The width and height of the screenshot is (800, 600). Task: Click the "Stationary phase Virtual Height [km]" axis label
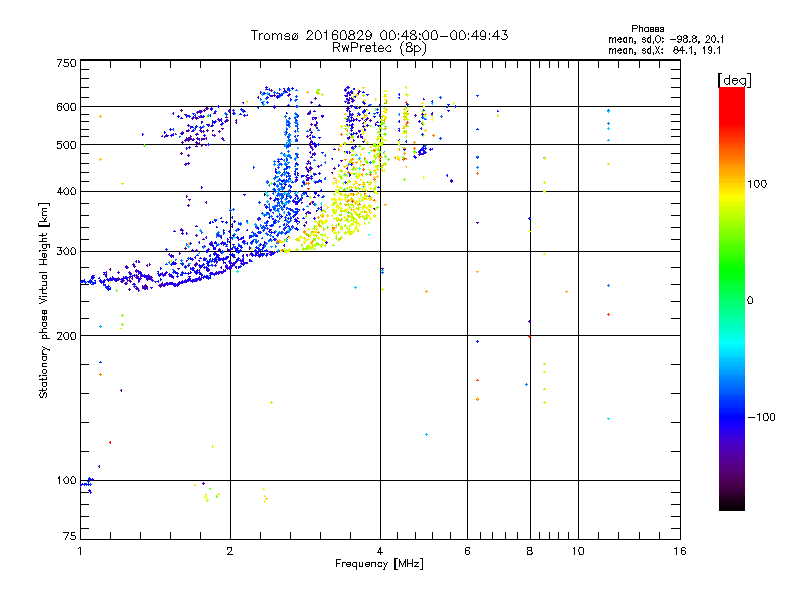[x=43, y=301]
